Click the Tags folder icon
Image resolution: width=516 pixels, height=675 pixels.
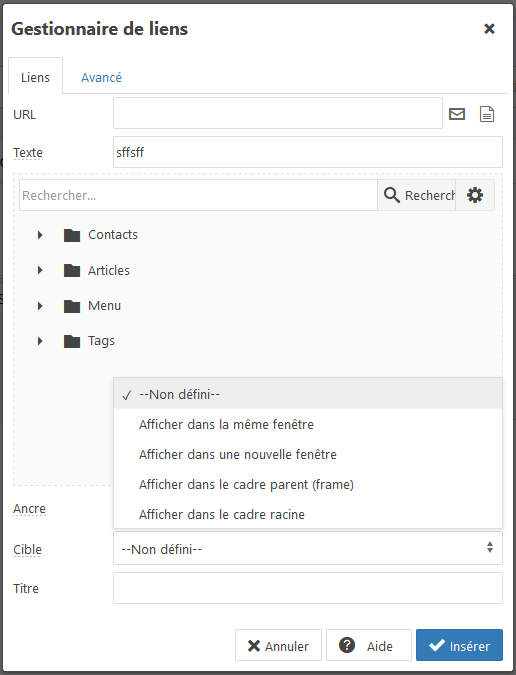[x=72, y=341]
